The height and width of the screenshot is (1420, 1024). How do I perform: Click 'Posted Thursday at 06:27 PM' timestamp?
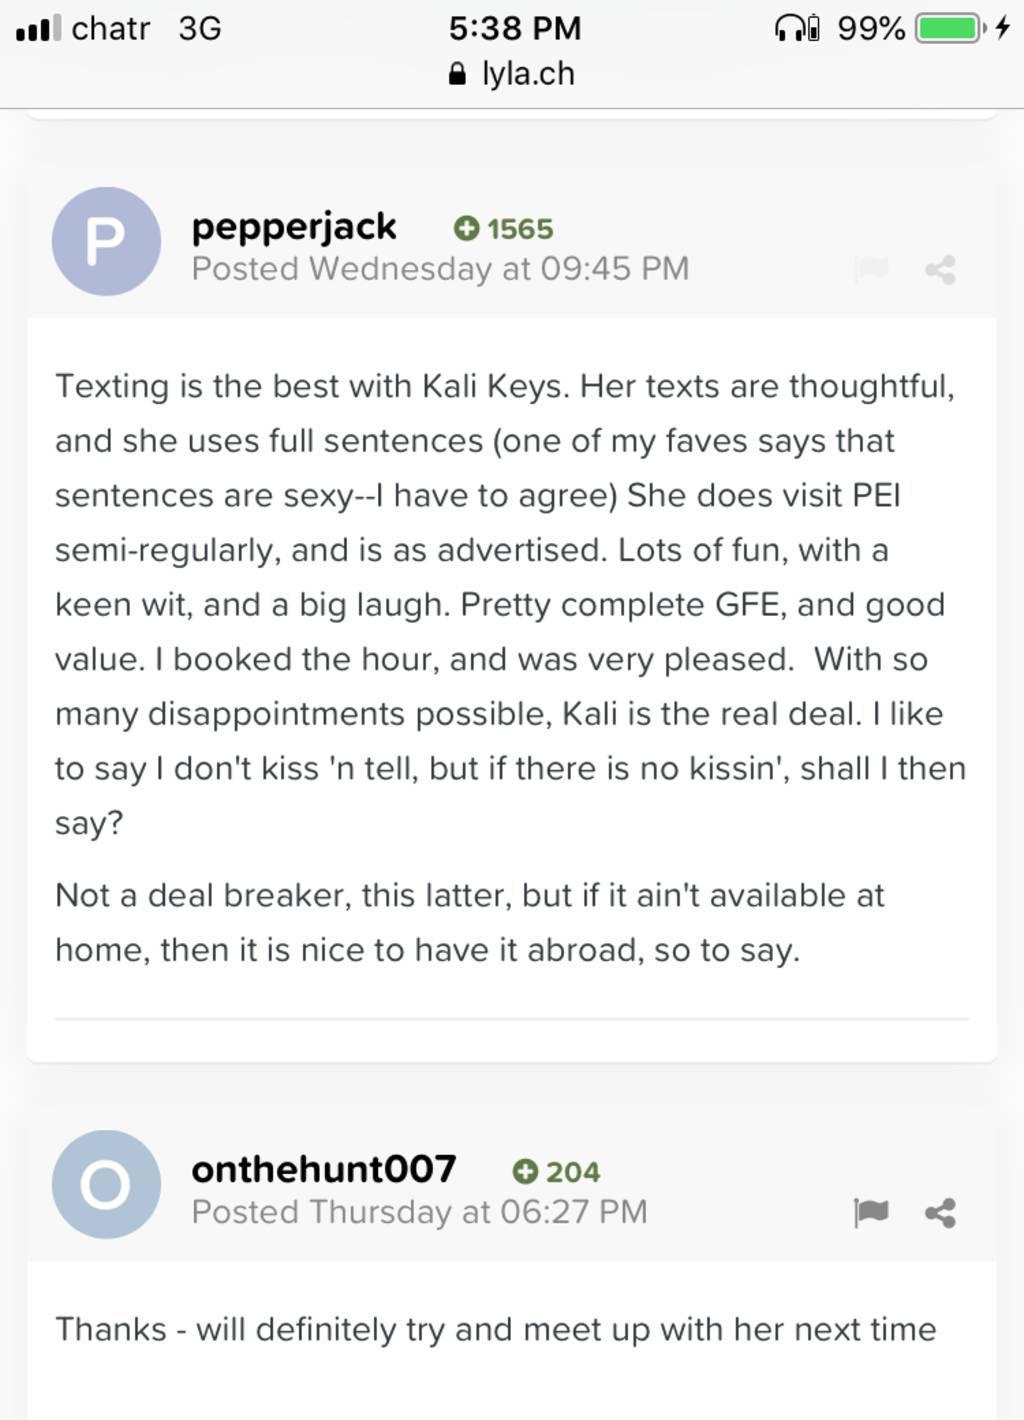pos(419,1212)
